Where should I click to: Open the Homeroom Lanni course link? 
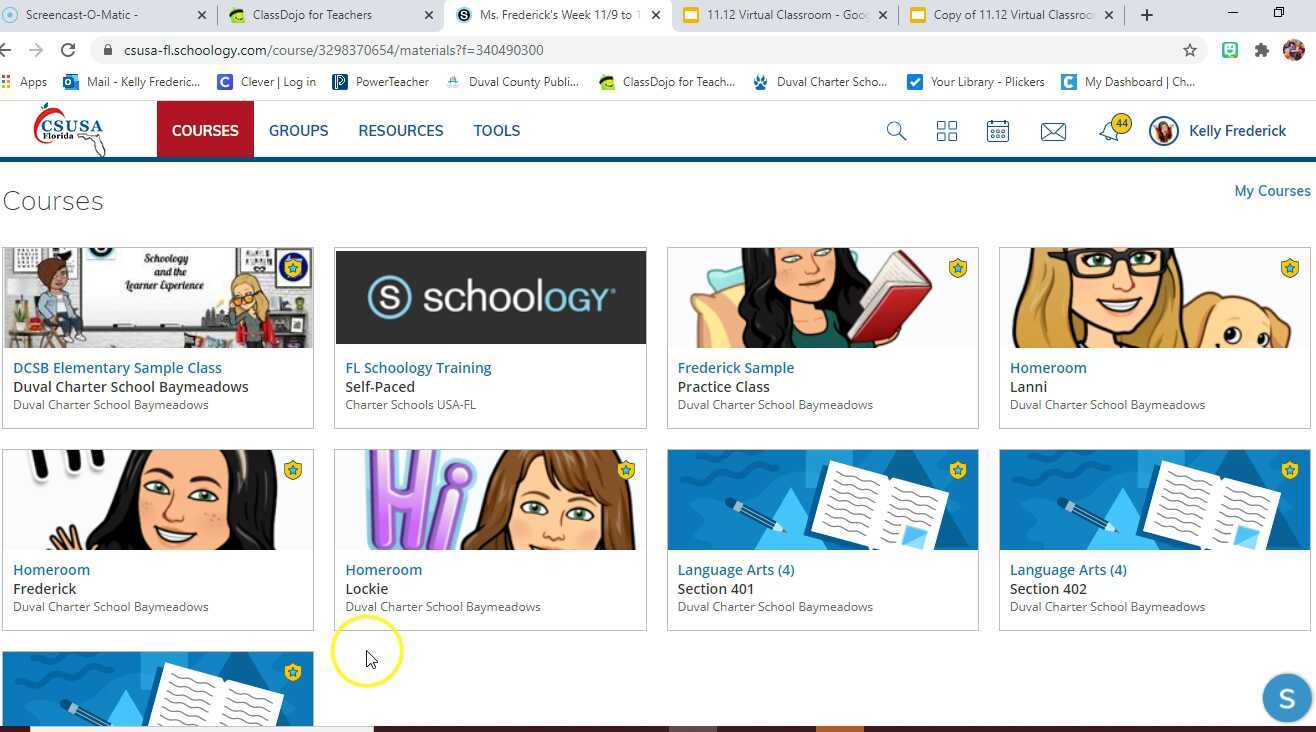[1048, 368]
